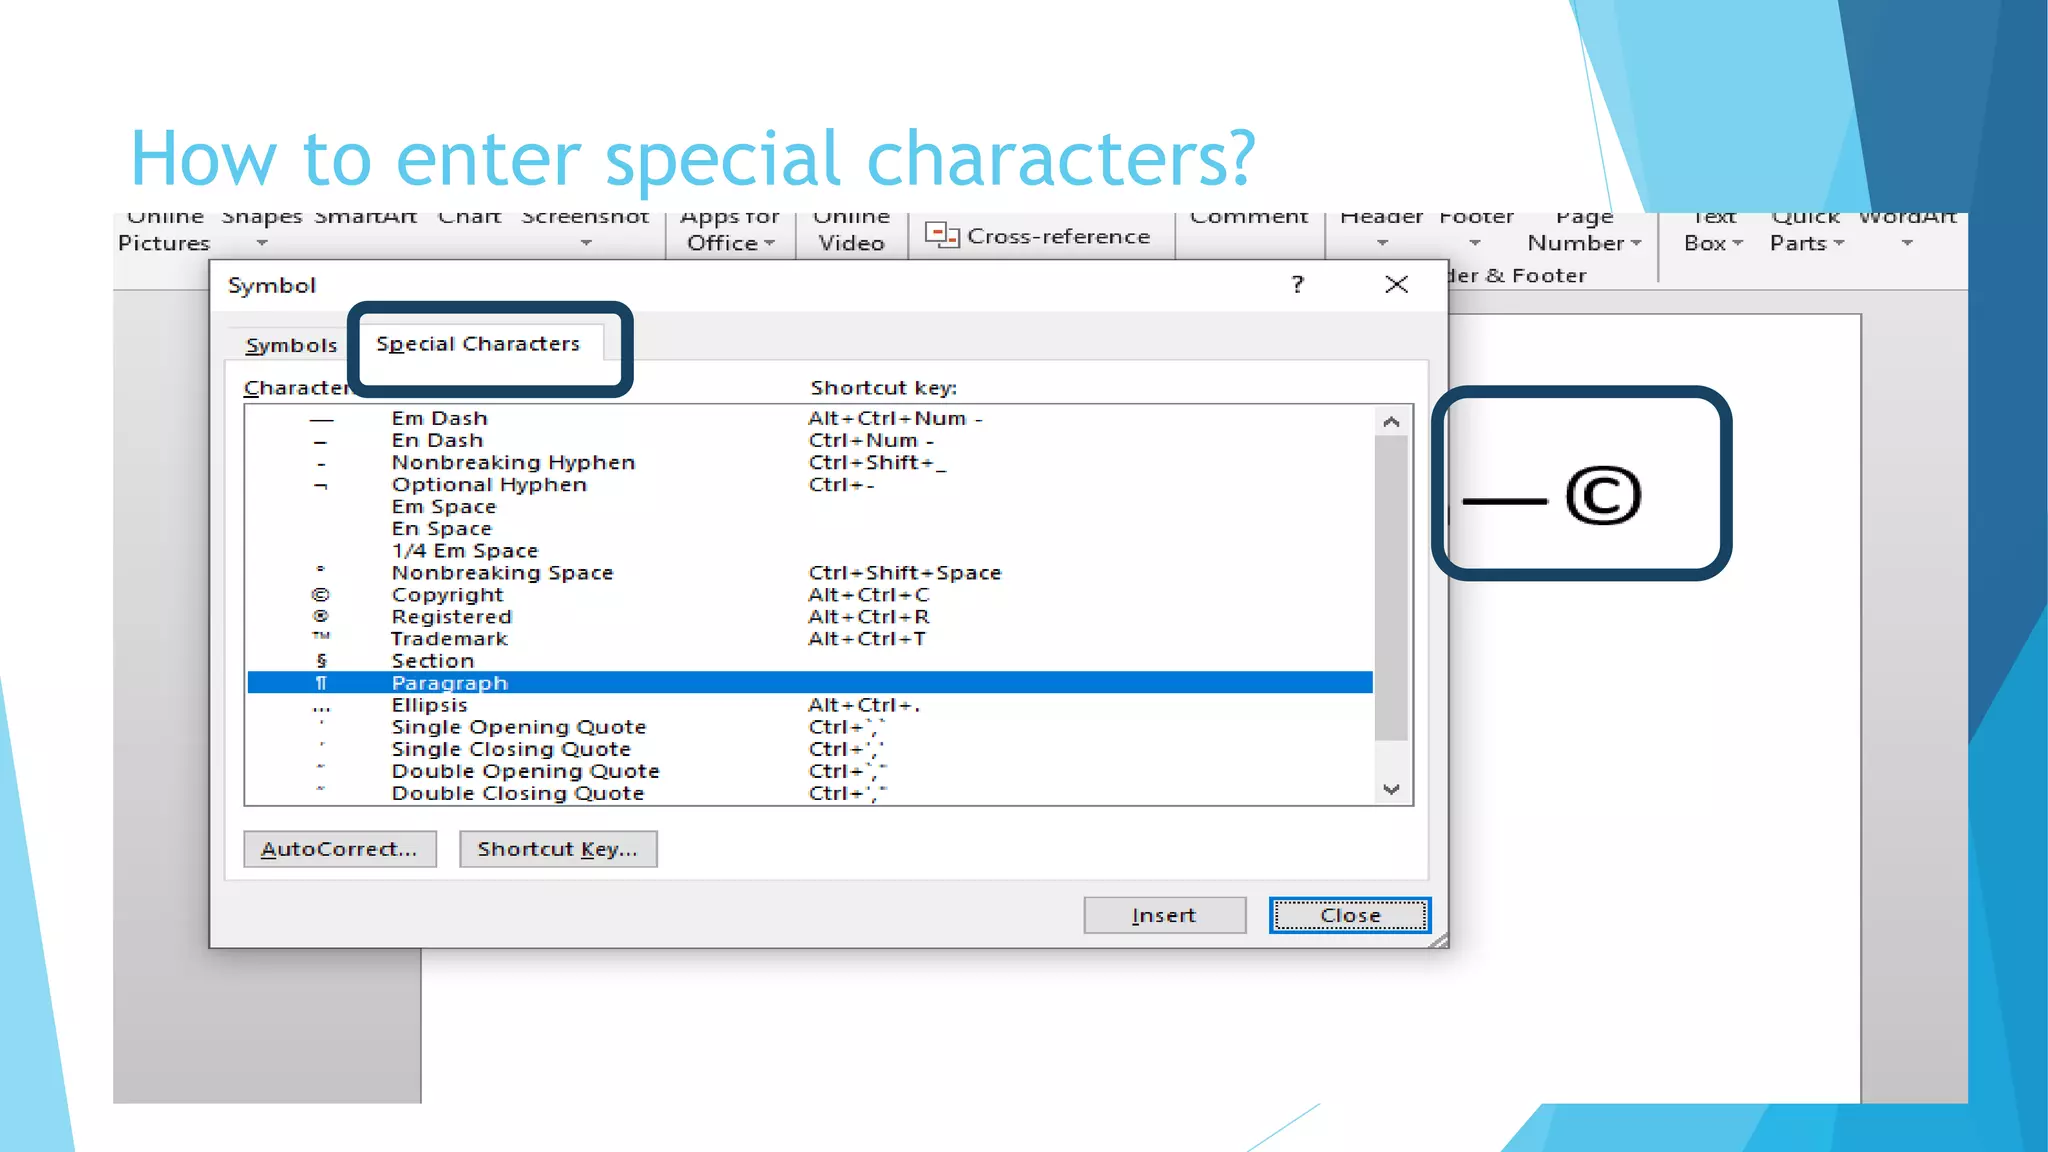Screen dimensions: 2048x1152
Task: Open the AutoCorrect dialog
Action: tap(340, 849)
